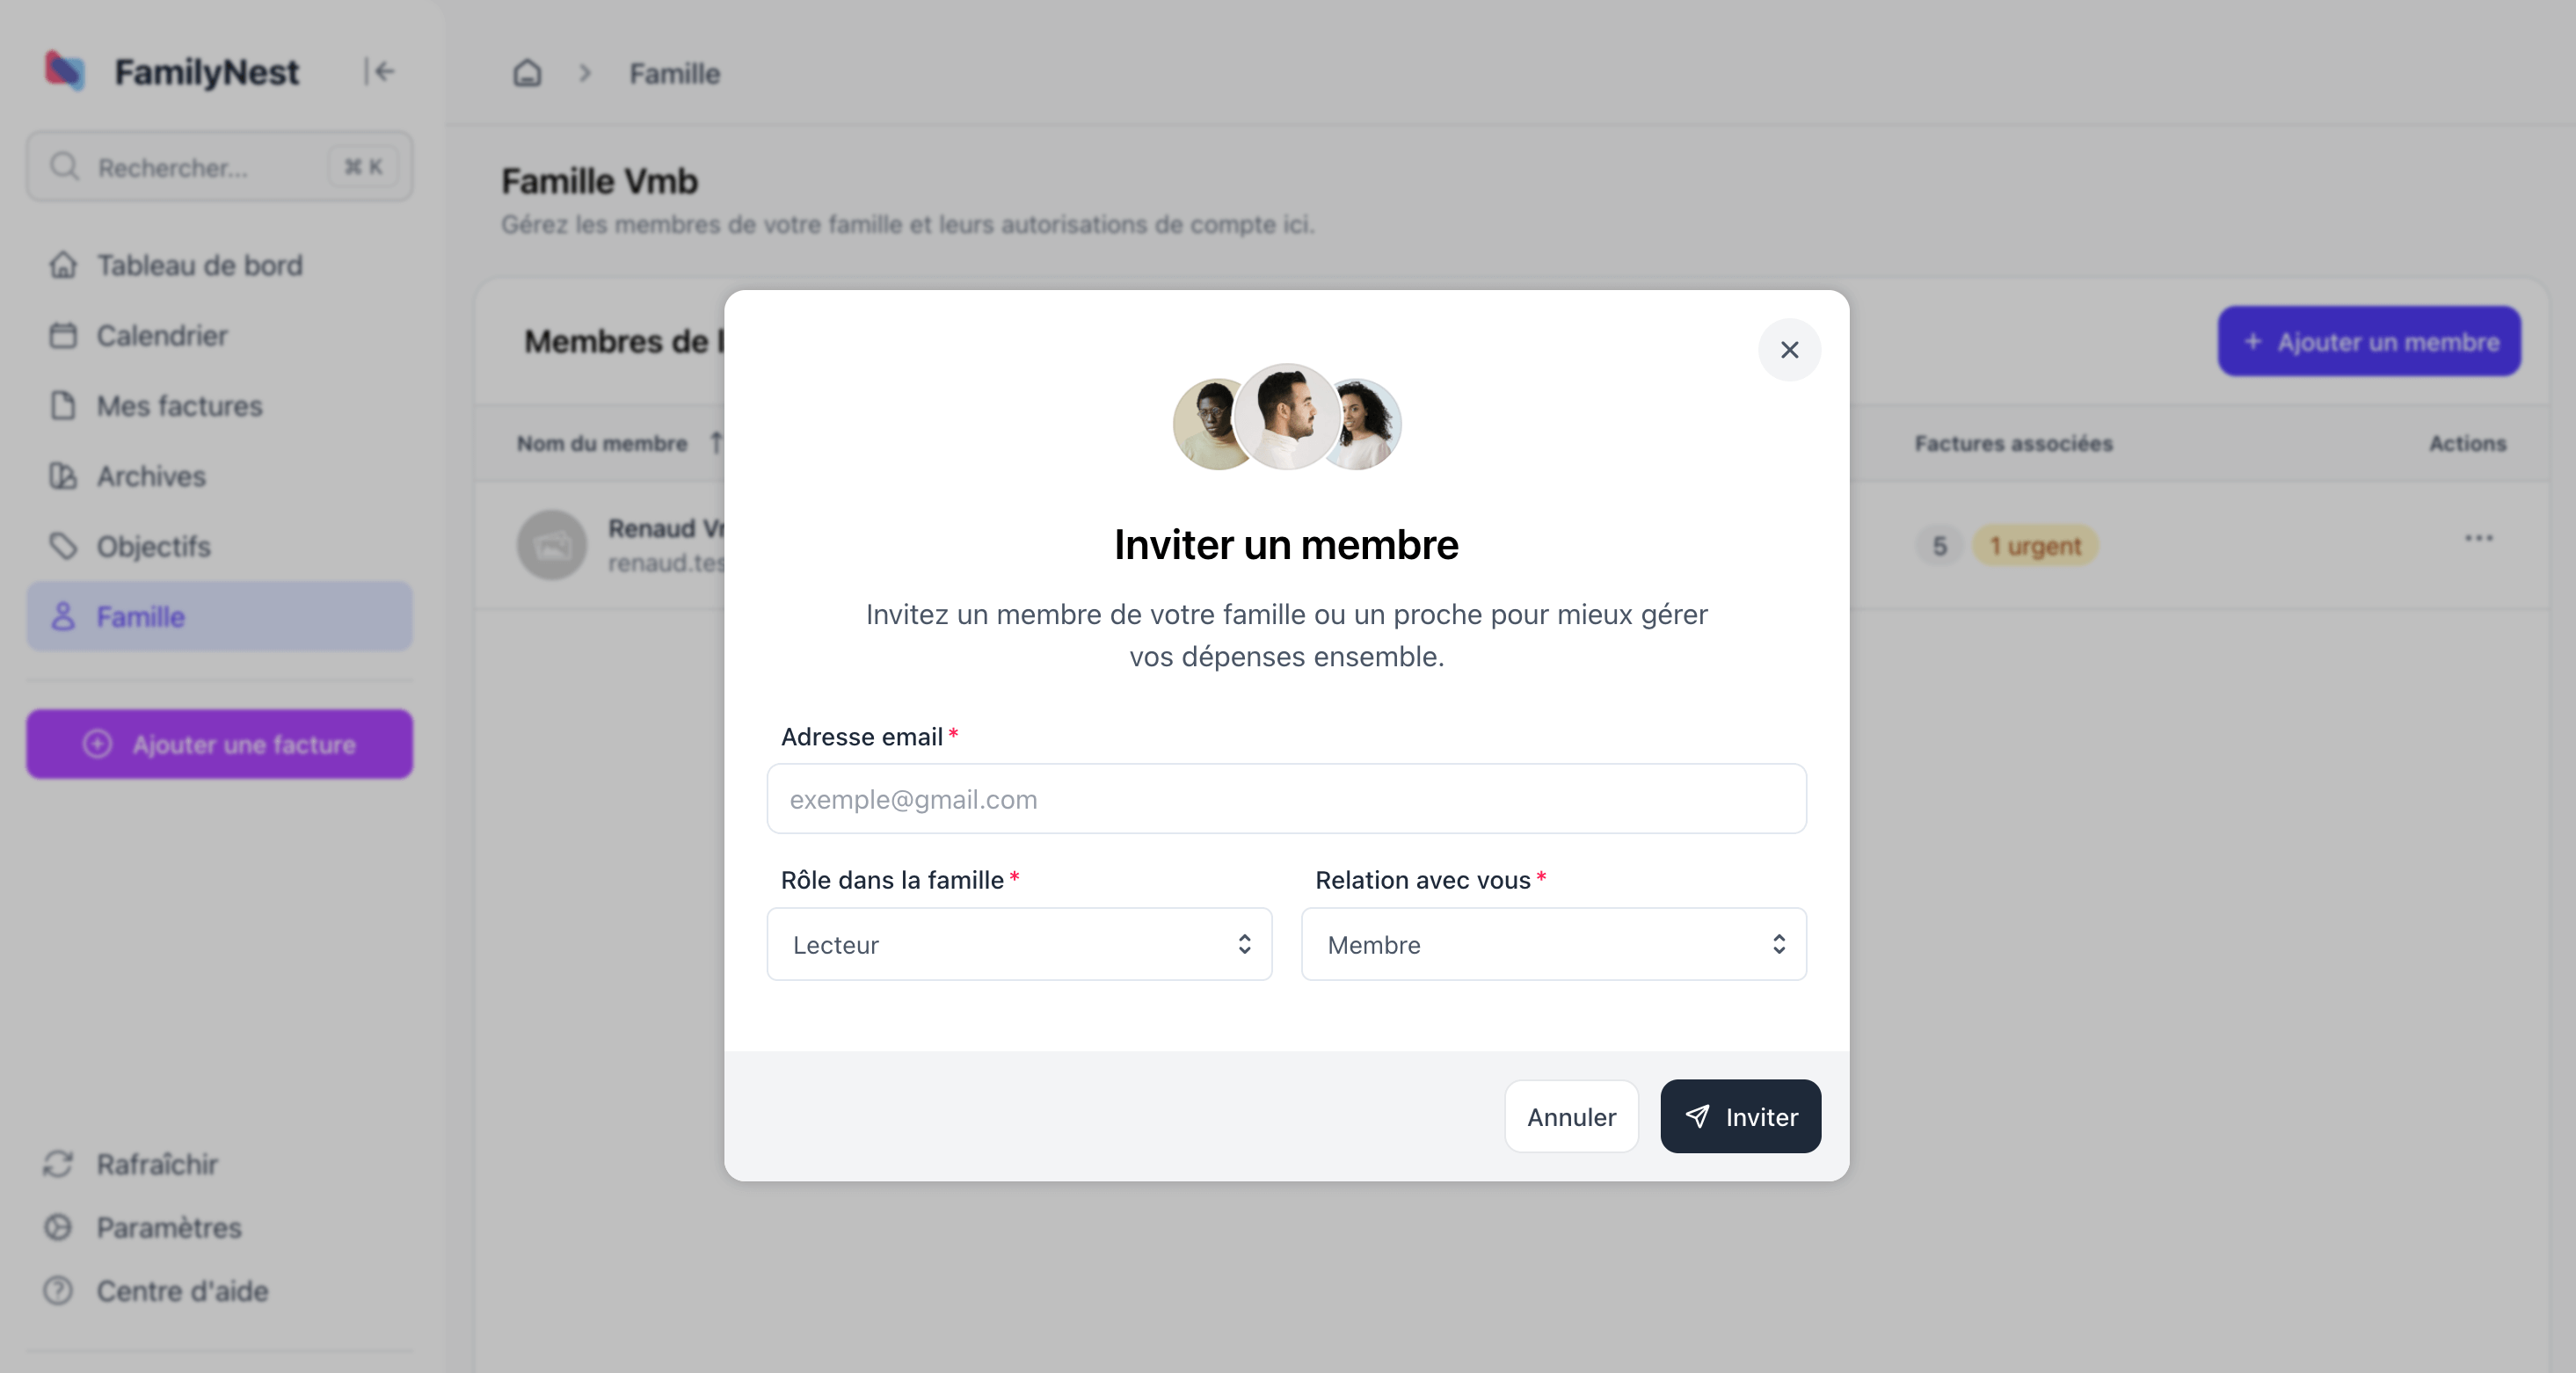Open the three-dot actions menu for Renaud
The image size is (2576, 1373).
pos(2478,539)
